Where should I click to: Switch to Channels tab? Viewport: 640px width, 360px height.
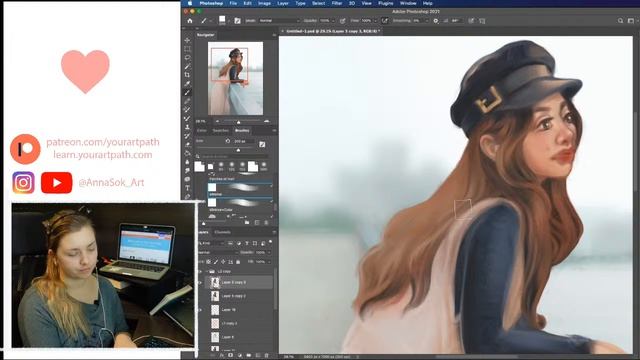(222, 232)
